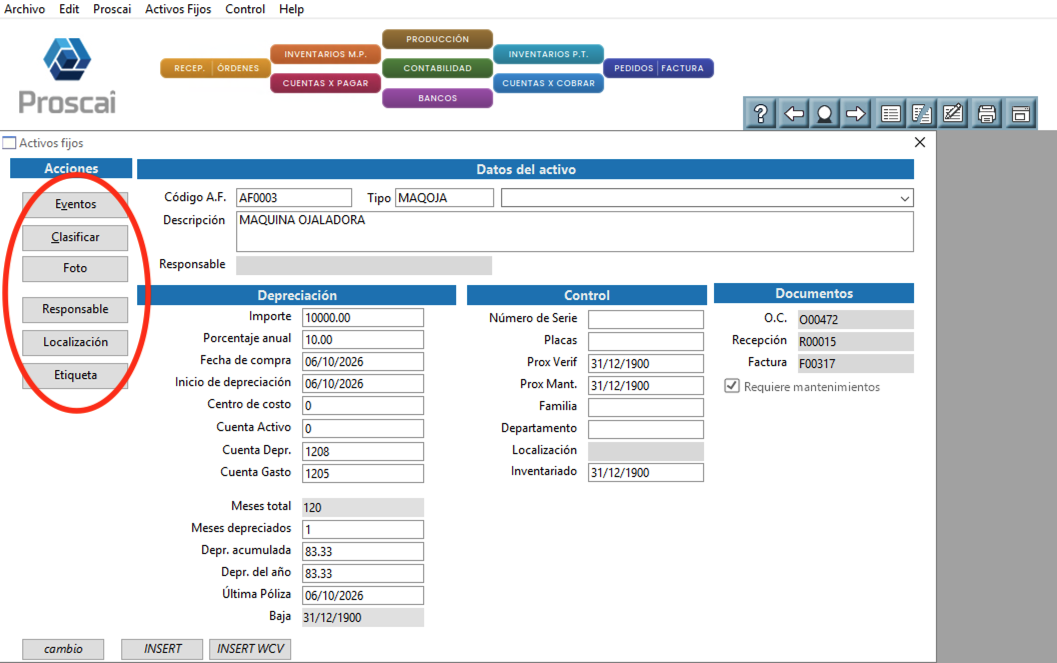Go to previous record with left arrow
The width and height of the screenshot is (1057, 663).
(793, 114)
